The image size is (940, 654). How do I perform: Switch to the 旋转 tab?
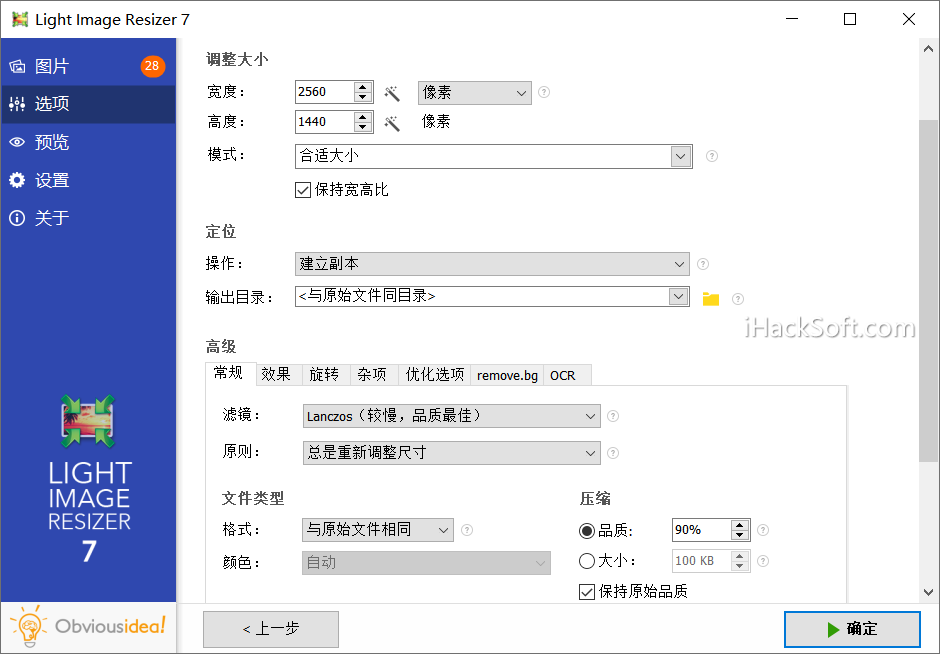325,375
